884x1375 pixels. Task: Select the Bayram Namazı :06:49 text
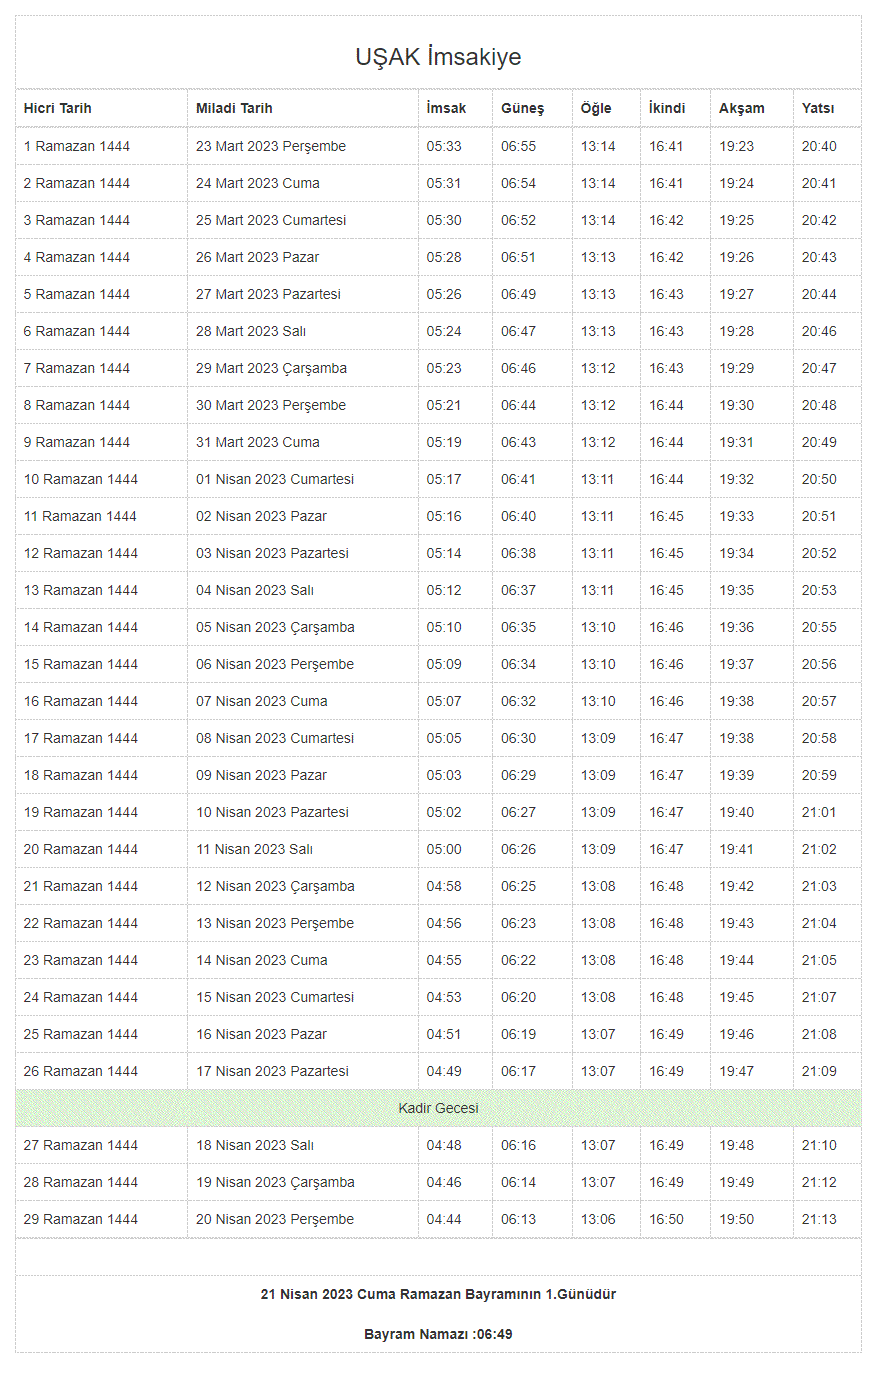tap(438, 1334)
